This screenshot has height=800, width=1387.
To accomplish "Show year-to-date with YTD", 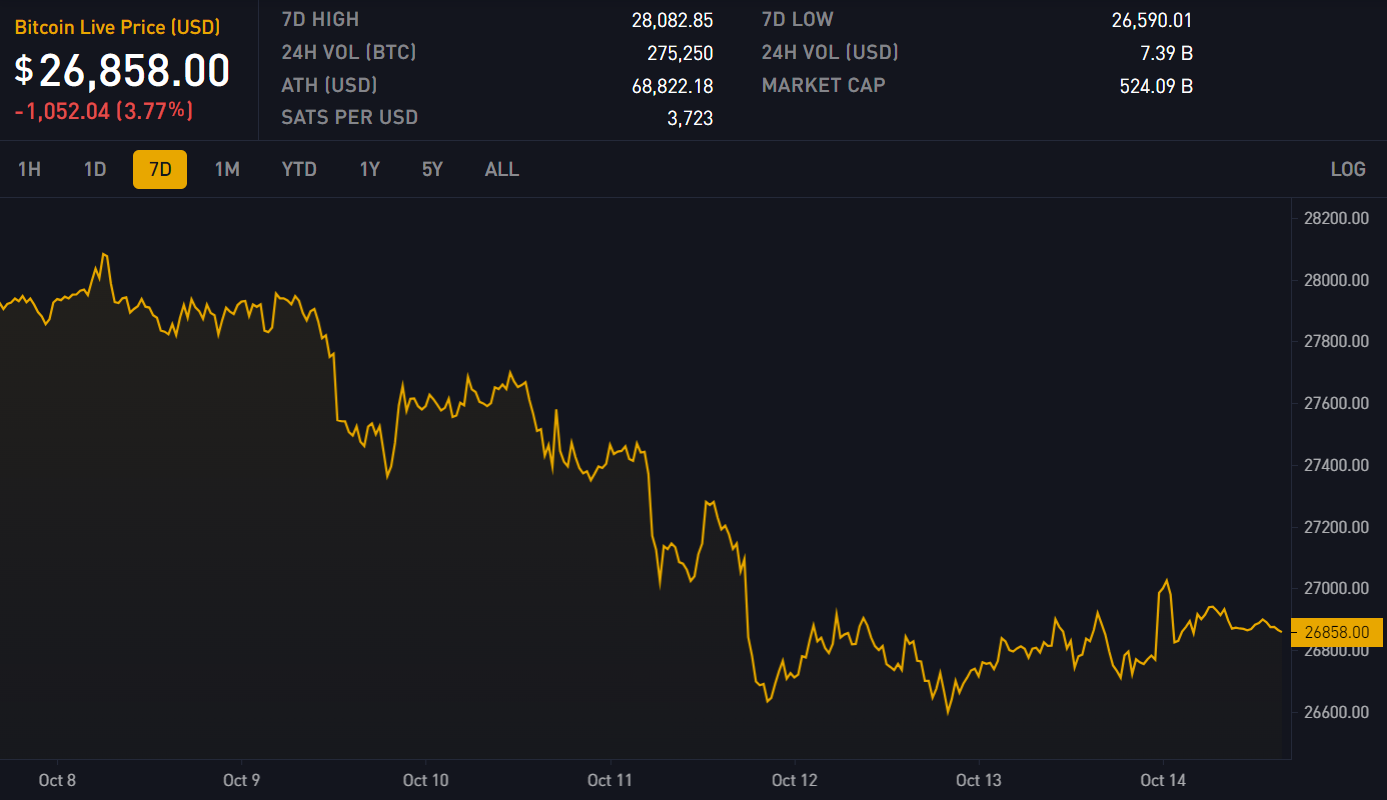I will pos(299,169).
